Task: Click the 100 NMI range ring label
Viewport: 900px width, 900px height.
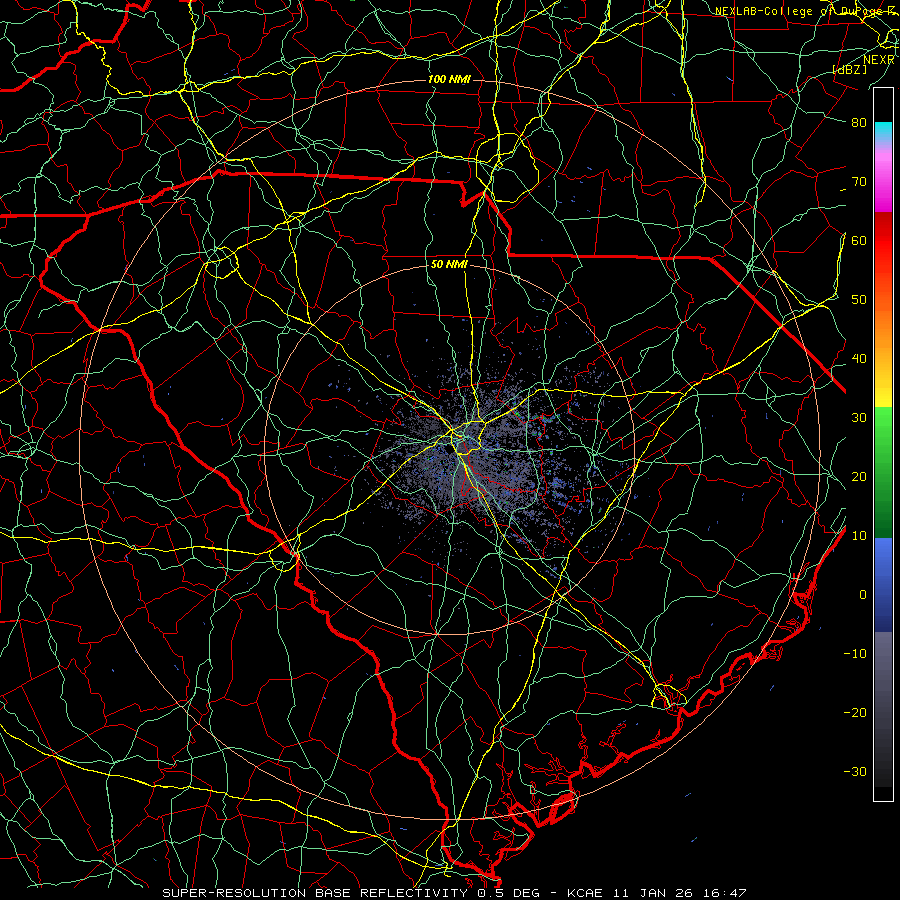Action: [449, 79]
